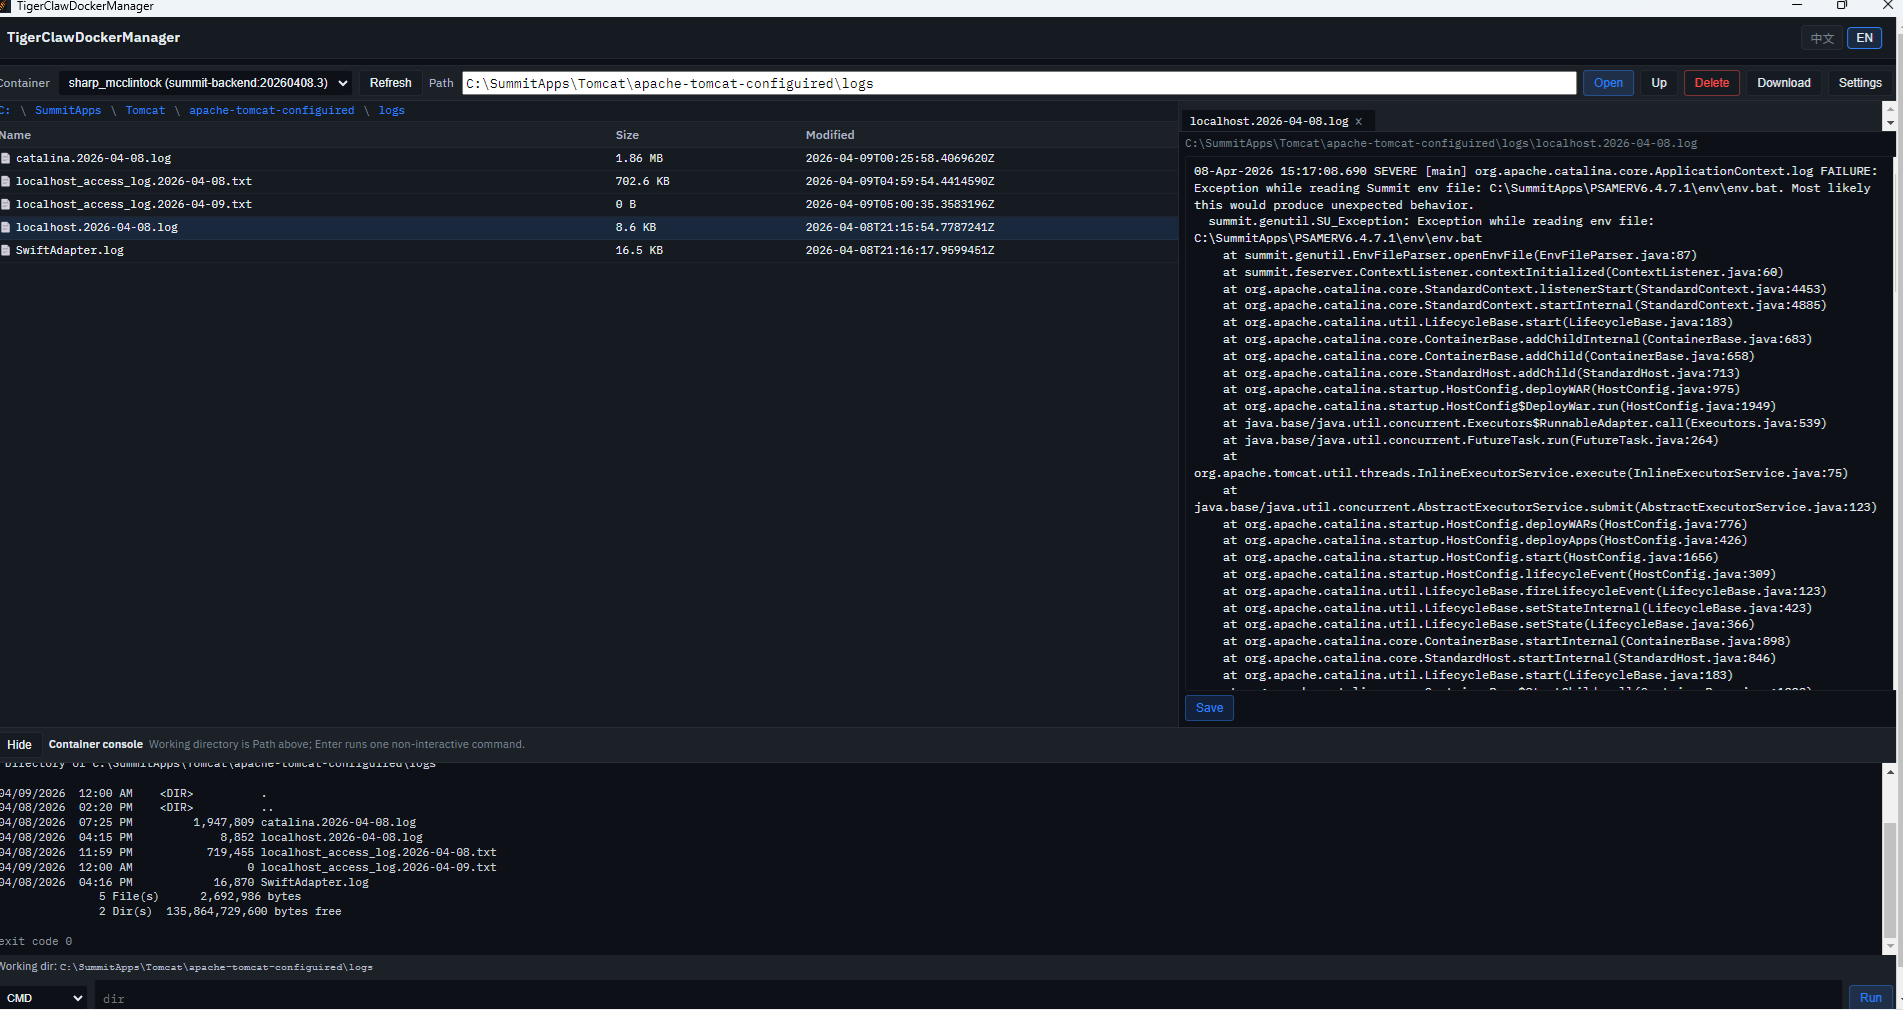Close the localhost.2026-04-08.log tab
The height and width of the screenshot is (1010, 1903).
[1358, 122]
